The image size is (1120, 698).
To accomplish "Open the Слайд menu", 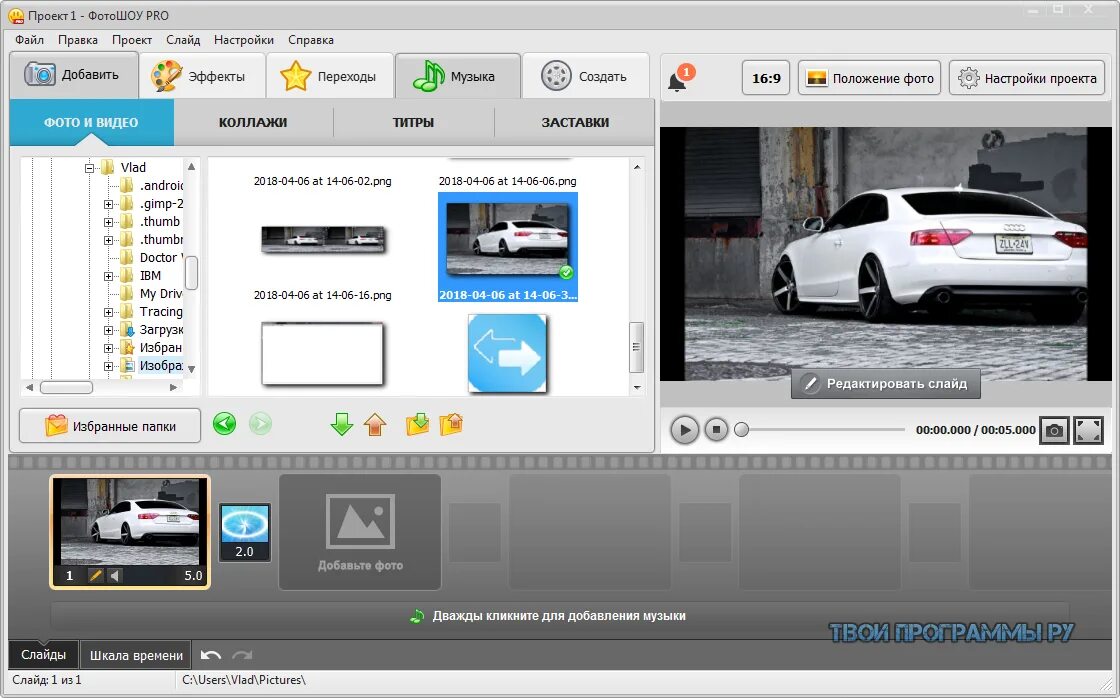I will [183, 40].
